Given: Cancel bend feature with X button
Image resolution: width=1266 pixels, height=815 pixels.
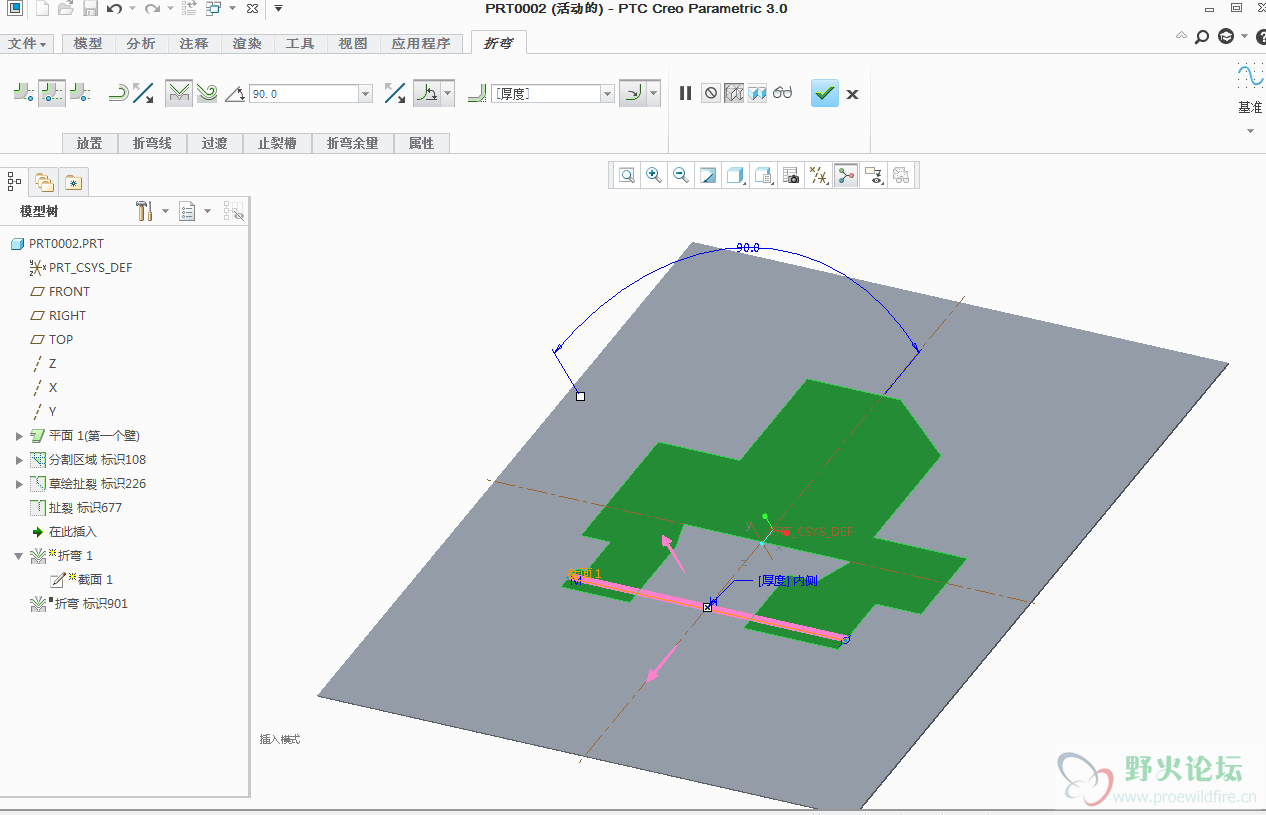Looking at the screenshot, I should point(852,94).
